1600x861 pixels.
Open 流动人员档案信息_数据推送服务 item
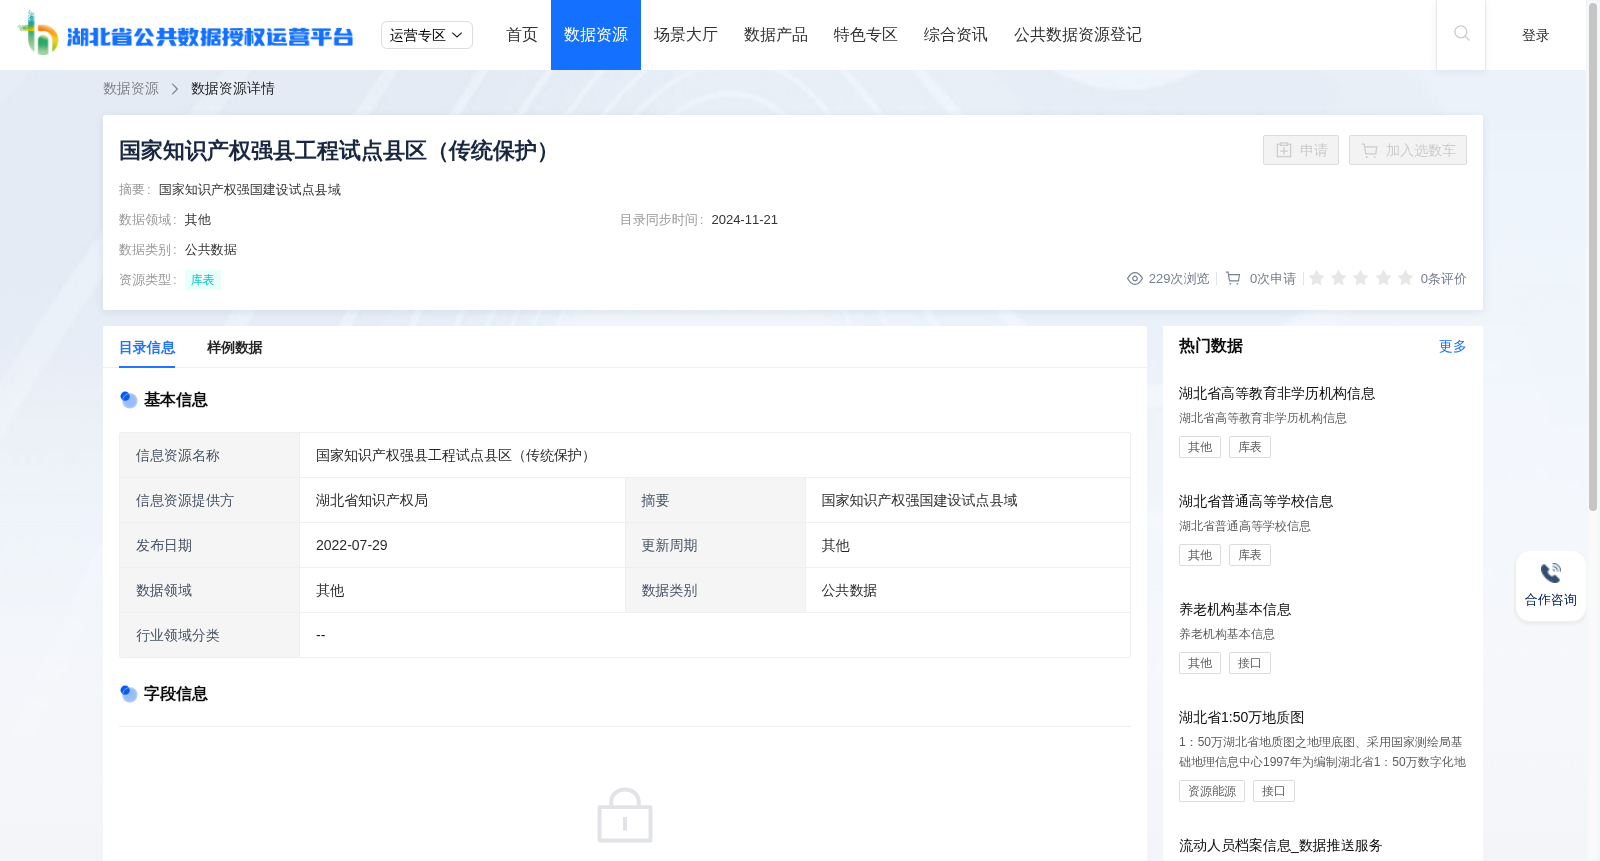(1280, 846)
